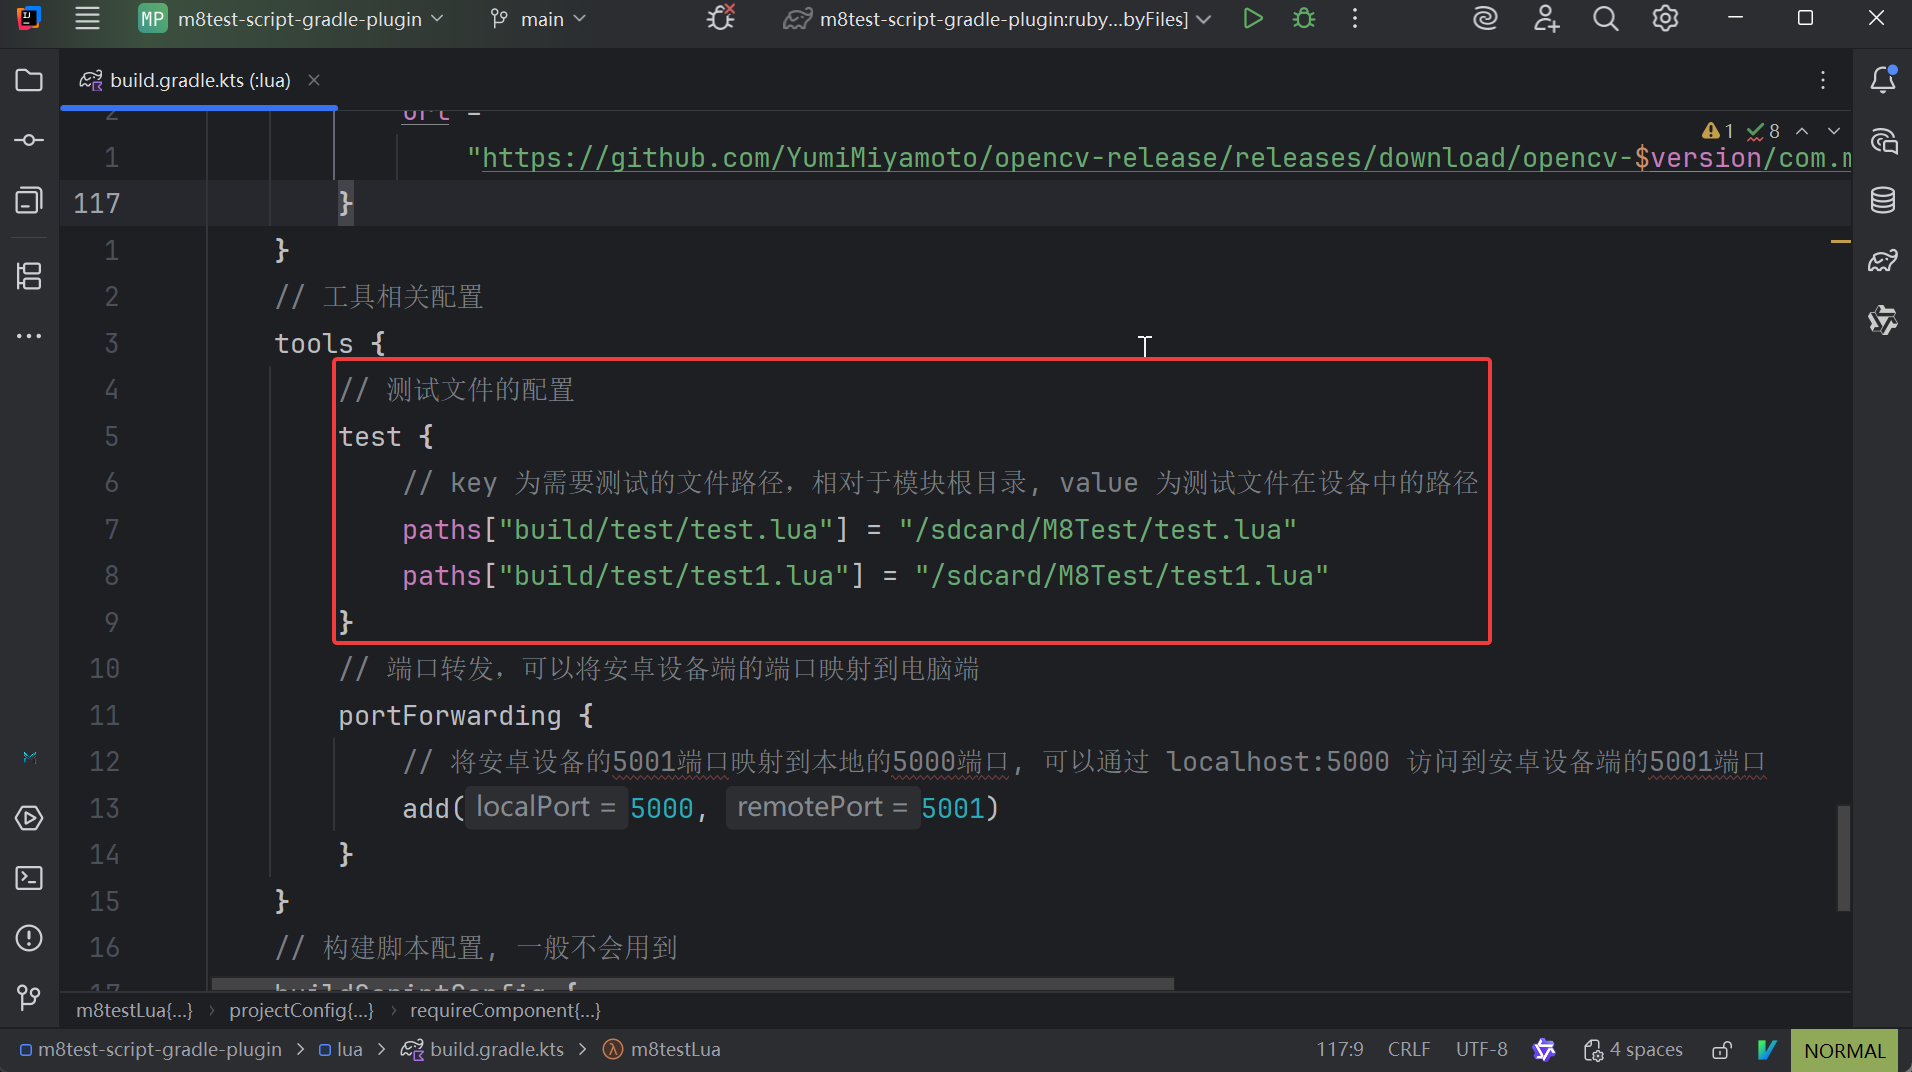Open the Structure tool window
Screen dimensions: 1912x1072
29,276
